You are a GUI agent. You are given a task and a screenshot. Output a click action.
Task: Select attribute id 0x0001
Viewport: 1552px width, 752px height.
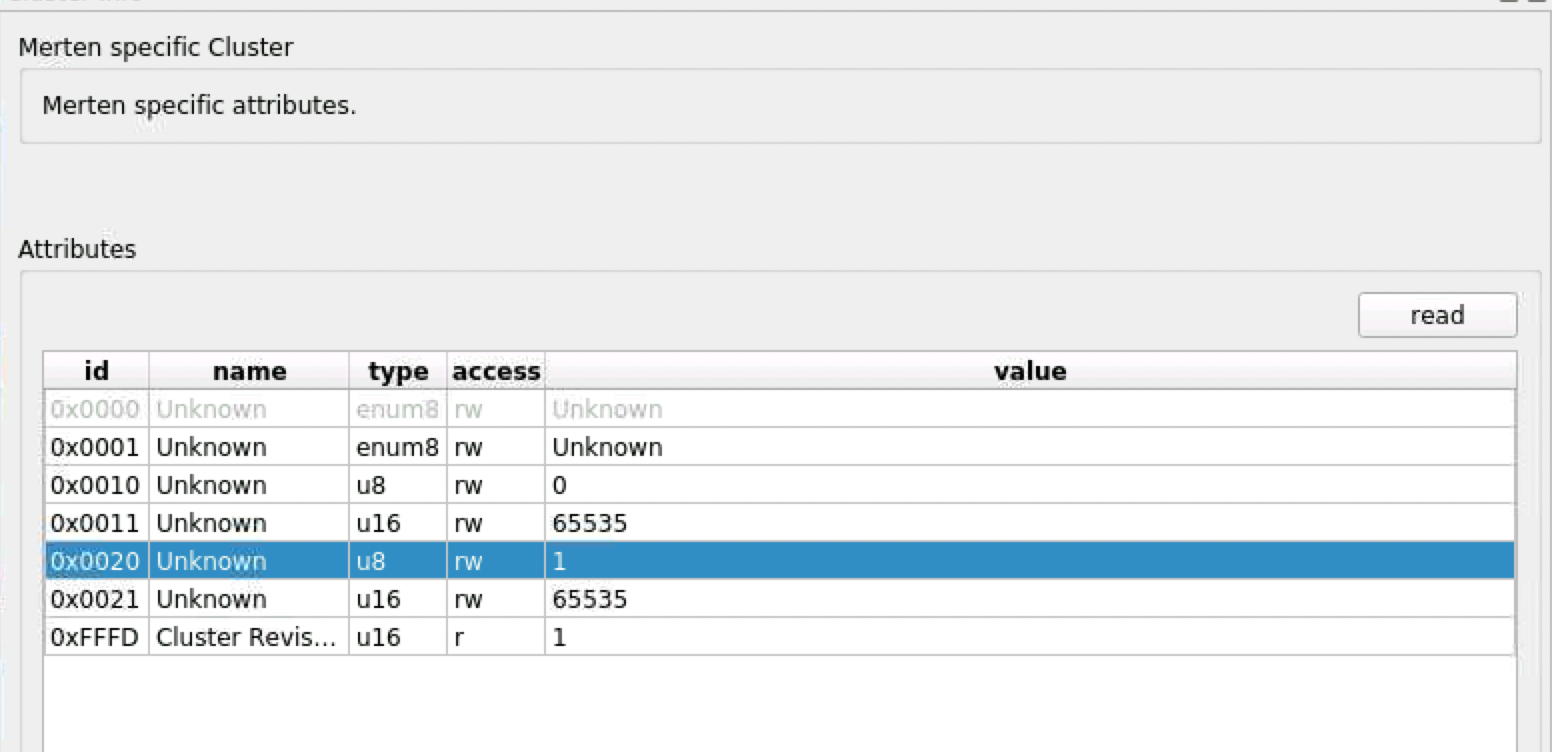(96, 447)
